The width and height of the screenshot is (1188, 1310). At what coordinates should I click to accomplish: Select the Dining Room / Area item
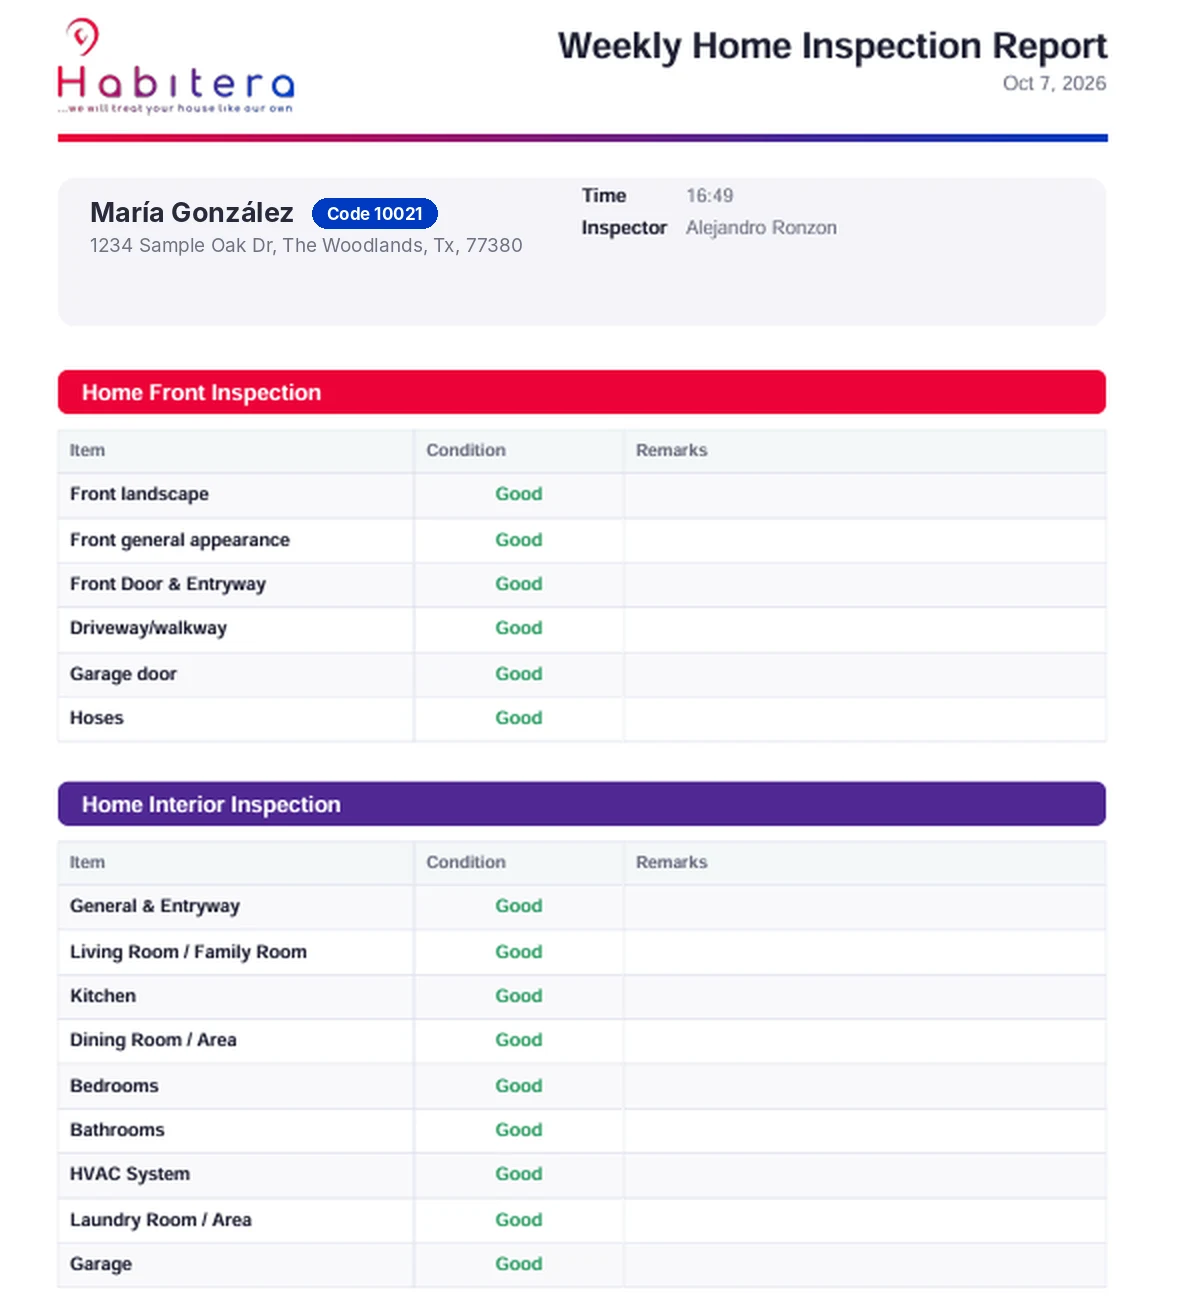point(153,1040)
